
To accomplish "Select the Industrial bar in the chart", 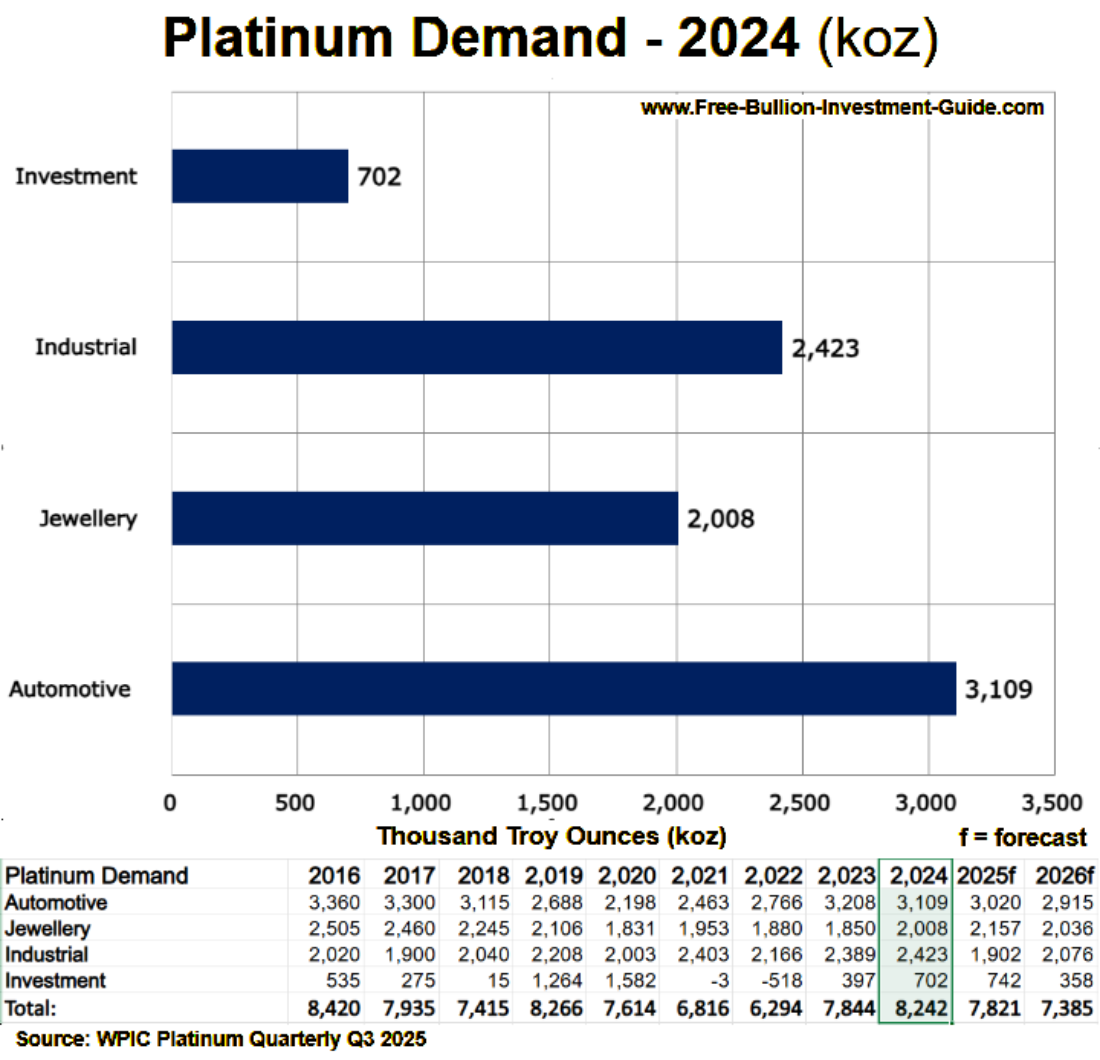I will 475,348.
